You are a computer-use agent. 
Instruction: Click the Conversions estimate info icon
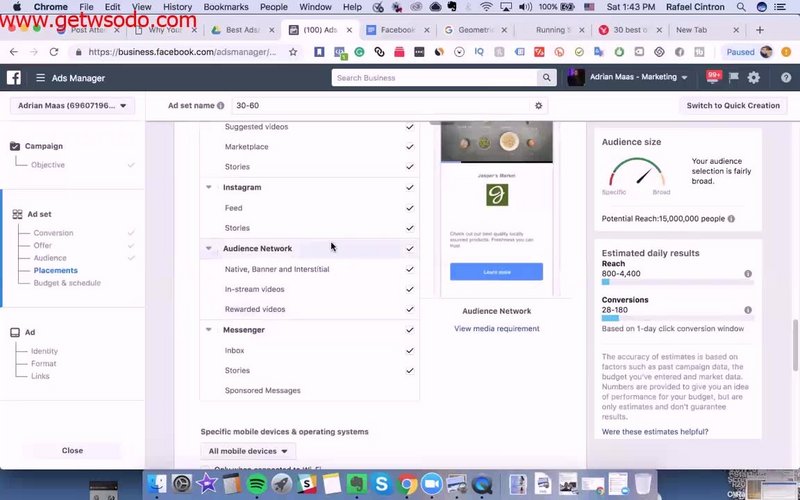pos(747,310)
